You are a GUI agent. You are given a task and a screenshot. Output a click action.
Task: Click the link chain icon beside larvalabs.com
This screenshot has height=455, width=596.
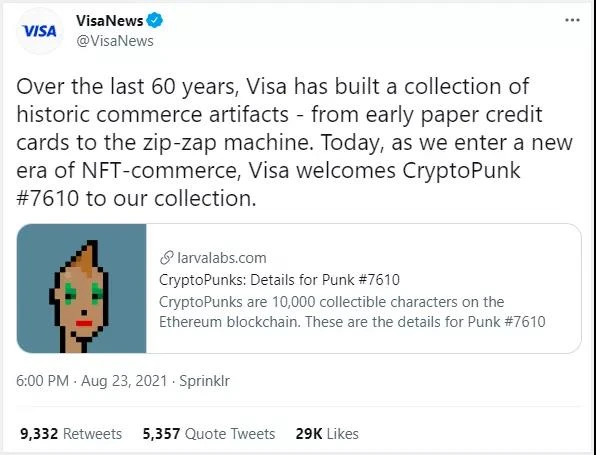point(166,258)
